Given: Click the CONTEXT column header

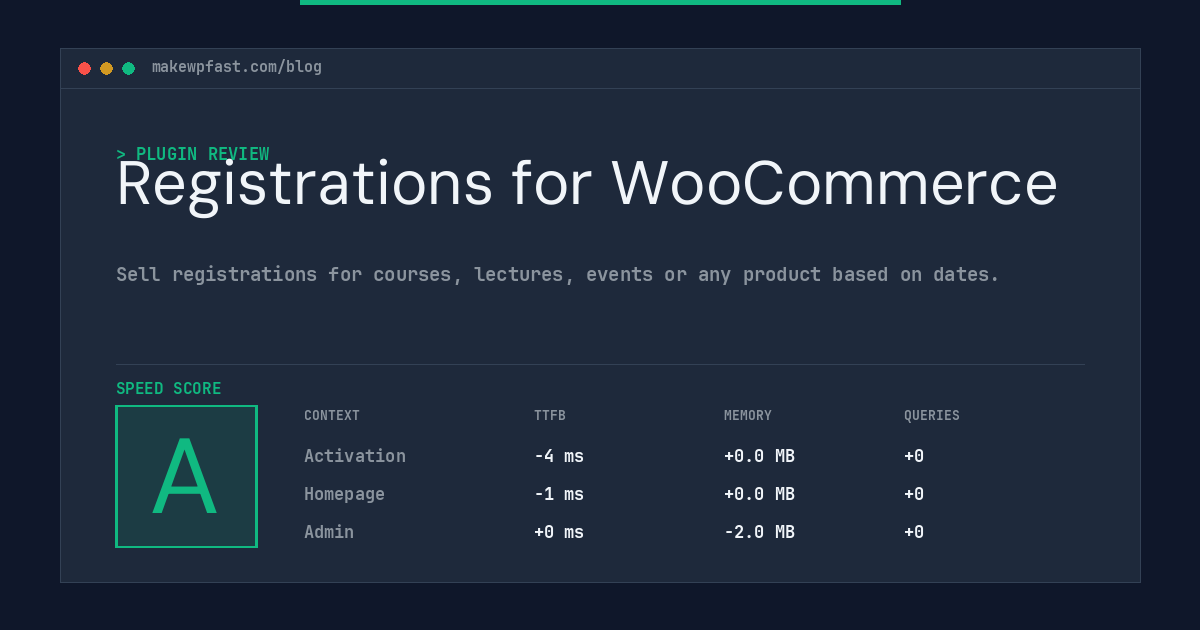Looking at the screenshot, I should click(332, 416).
